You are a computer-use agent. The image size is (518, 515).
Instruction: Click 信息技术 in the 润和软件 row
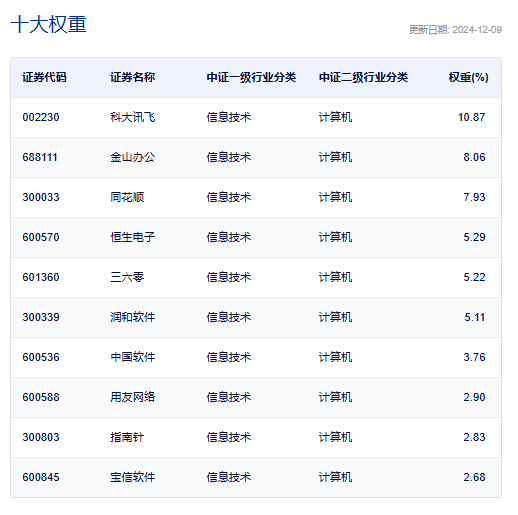click(229, 317)
